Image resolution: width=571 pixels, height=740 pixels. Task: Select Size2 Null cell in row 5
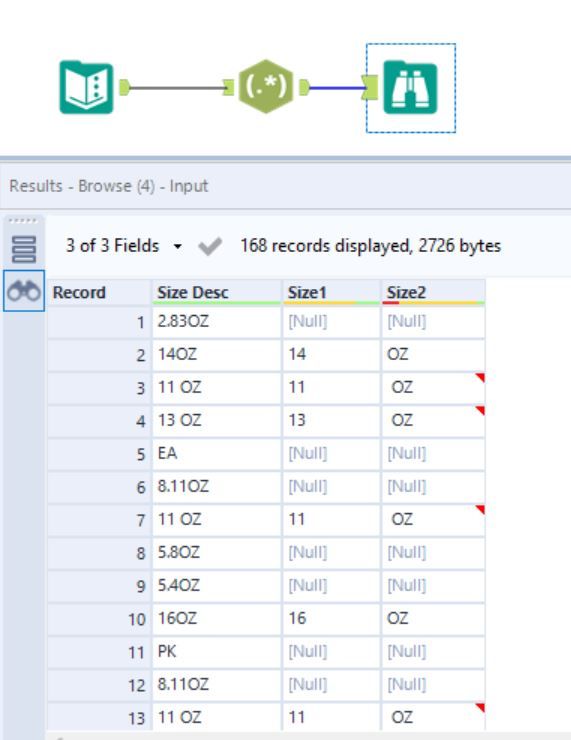click(433, 454)
